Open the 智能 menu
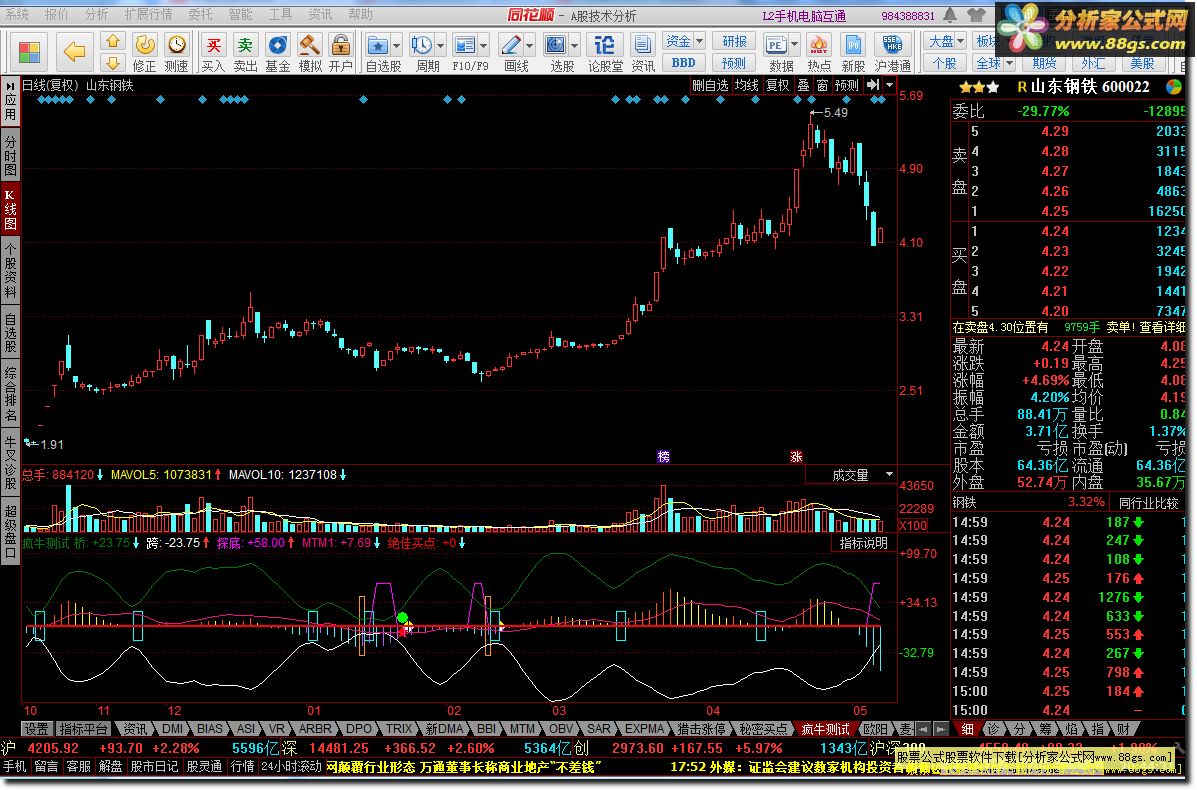Viewport: 1197px width, 790px height. [240, 15]
